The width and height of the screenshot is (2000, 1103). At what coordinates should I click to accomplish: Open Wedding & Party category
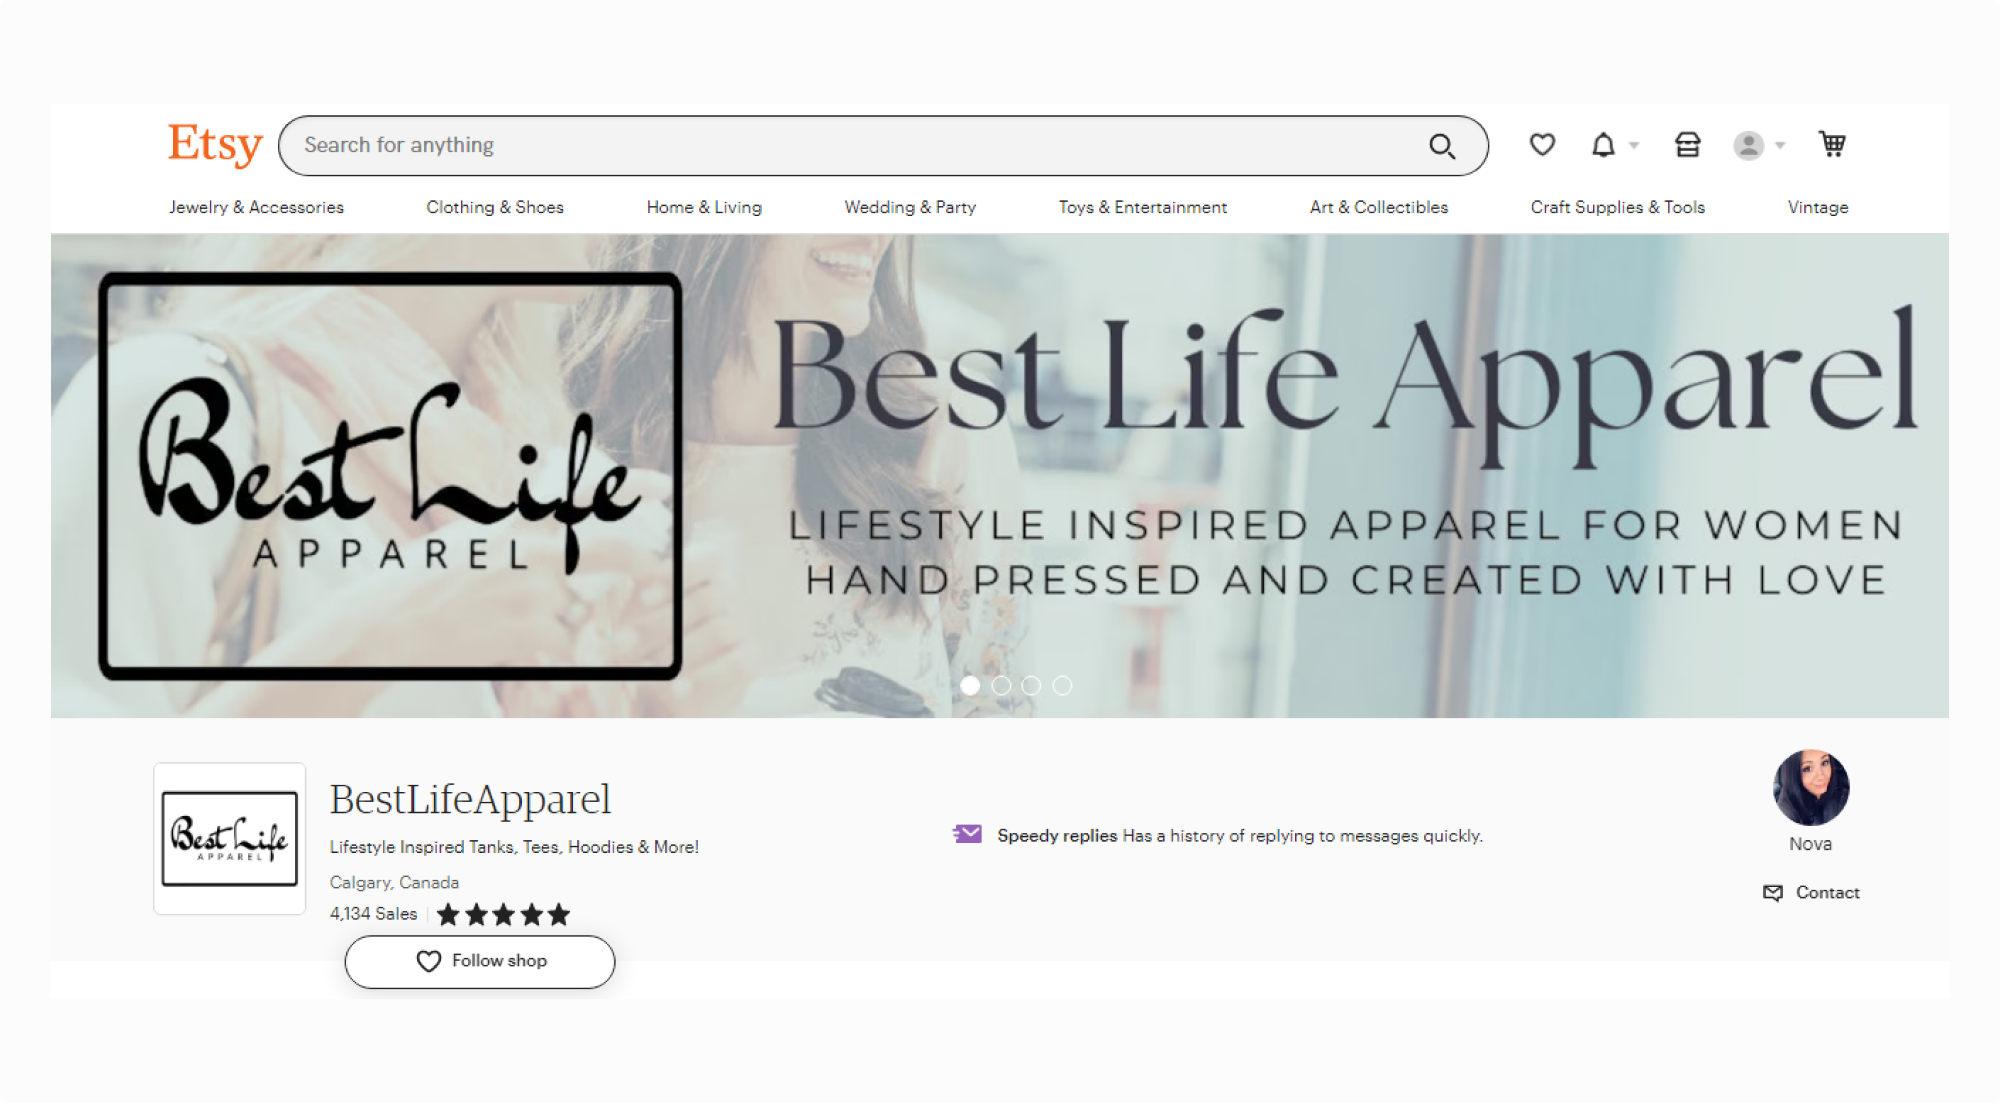tap(910, 207)
